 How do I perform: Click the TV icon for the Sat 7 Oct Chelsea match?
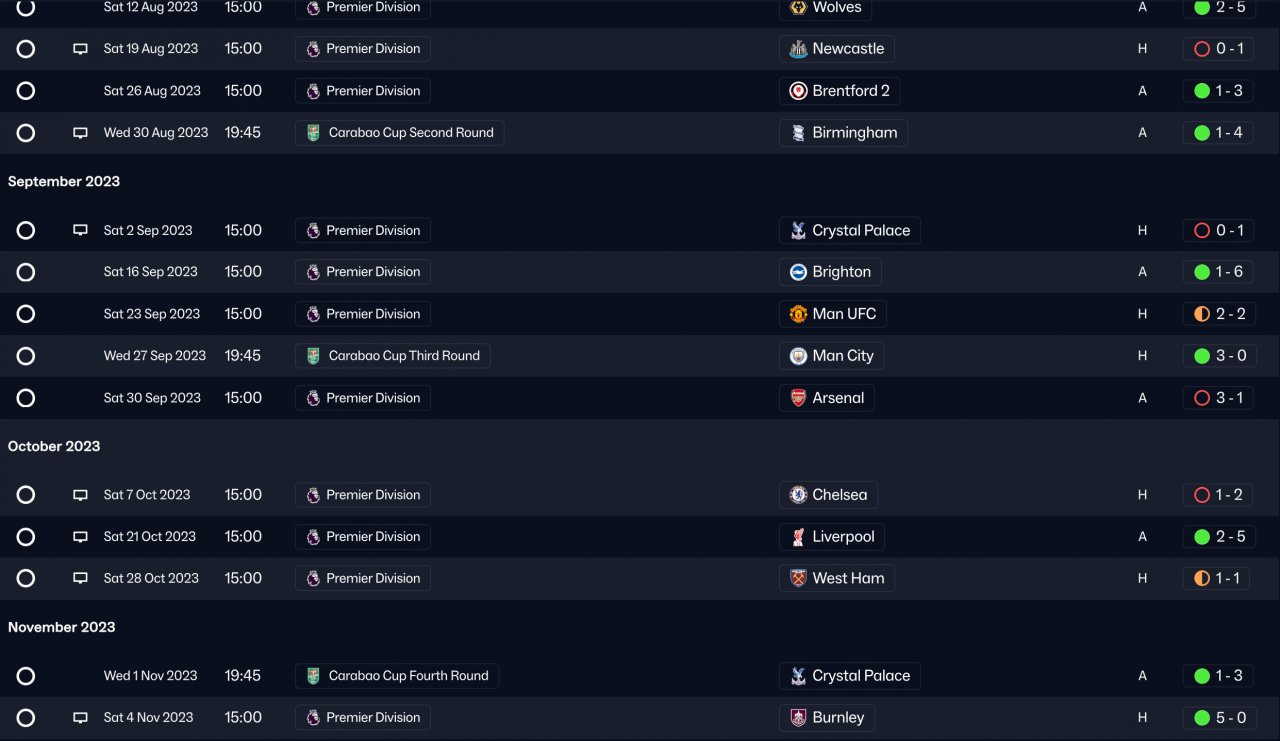click(x=81, y=495)
